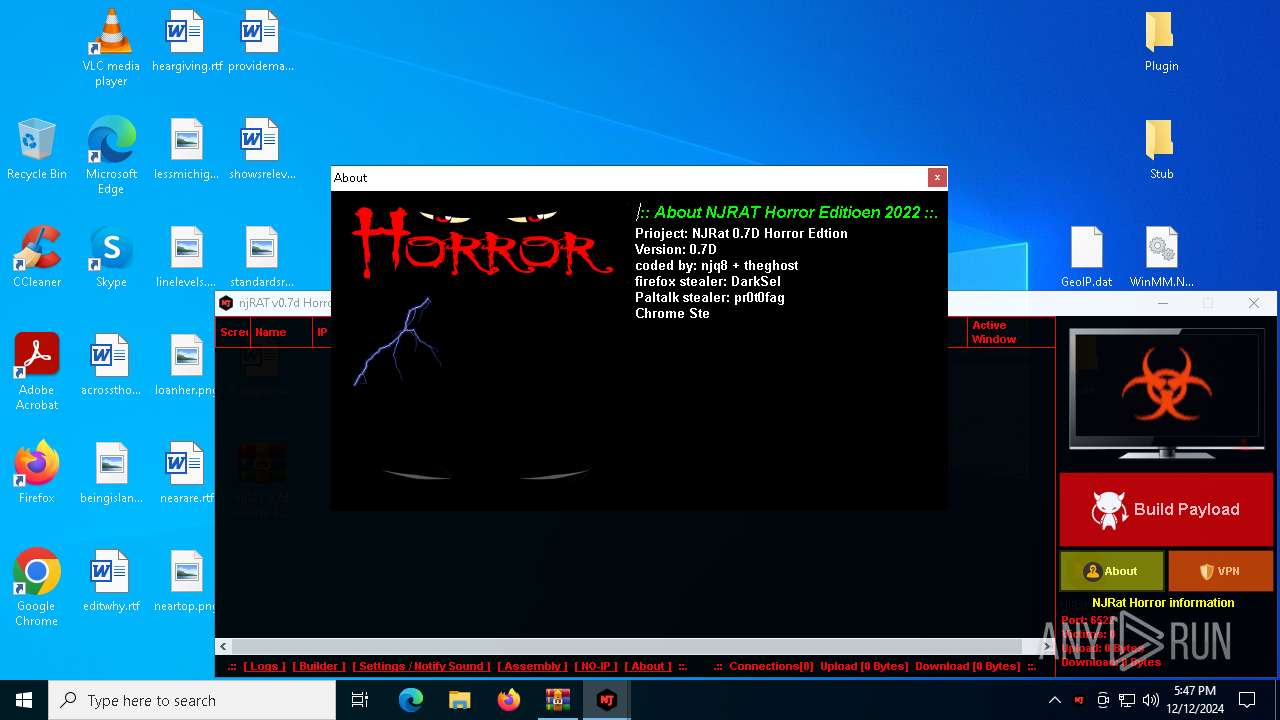Screen dimensions: 1280x720
Task: Open beingislan image file
Action: click(111, 473)
